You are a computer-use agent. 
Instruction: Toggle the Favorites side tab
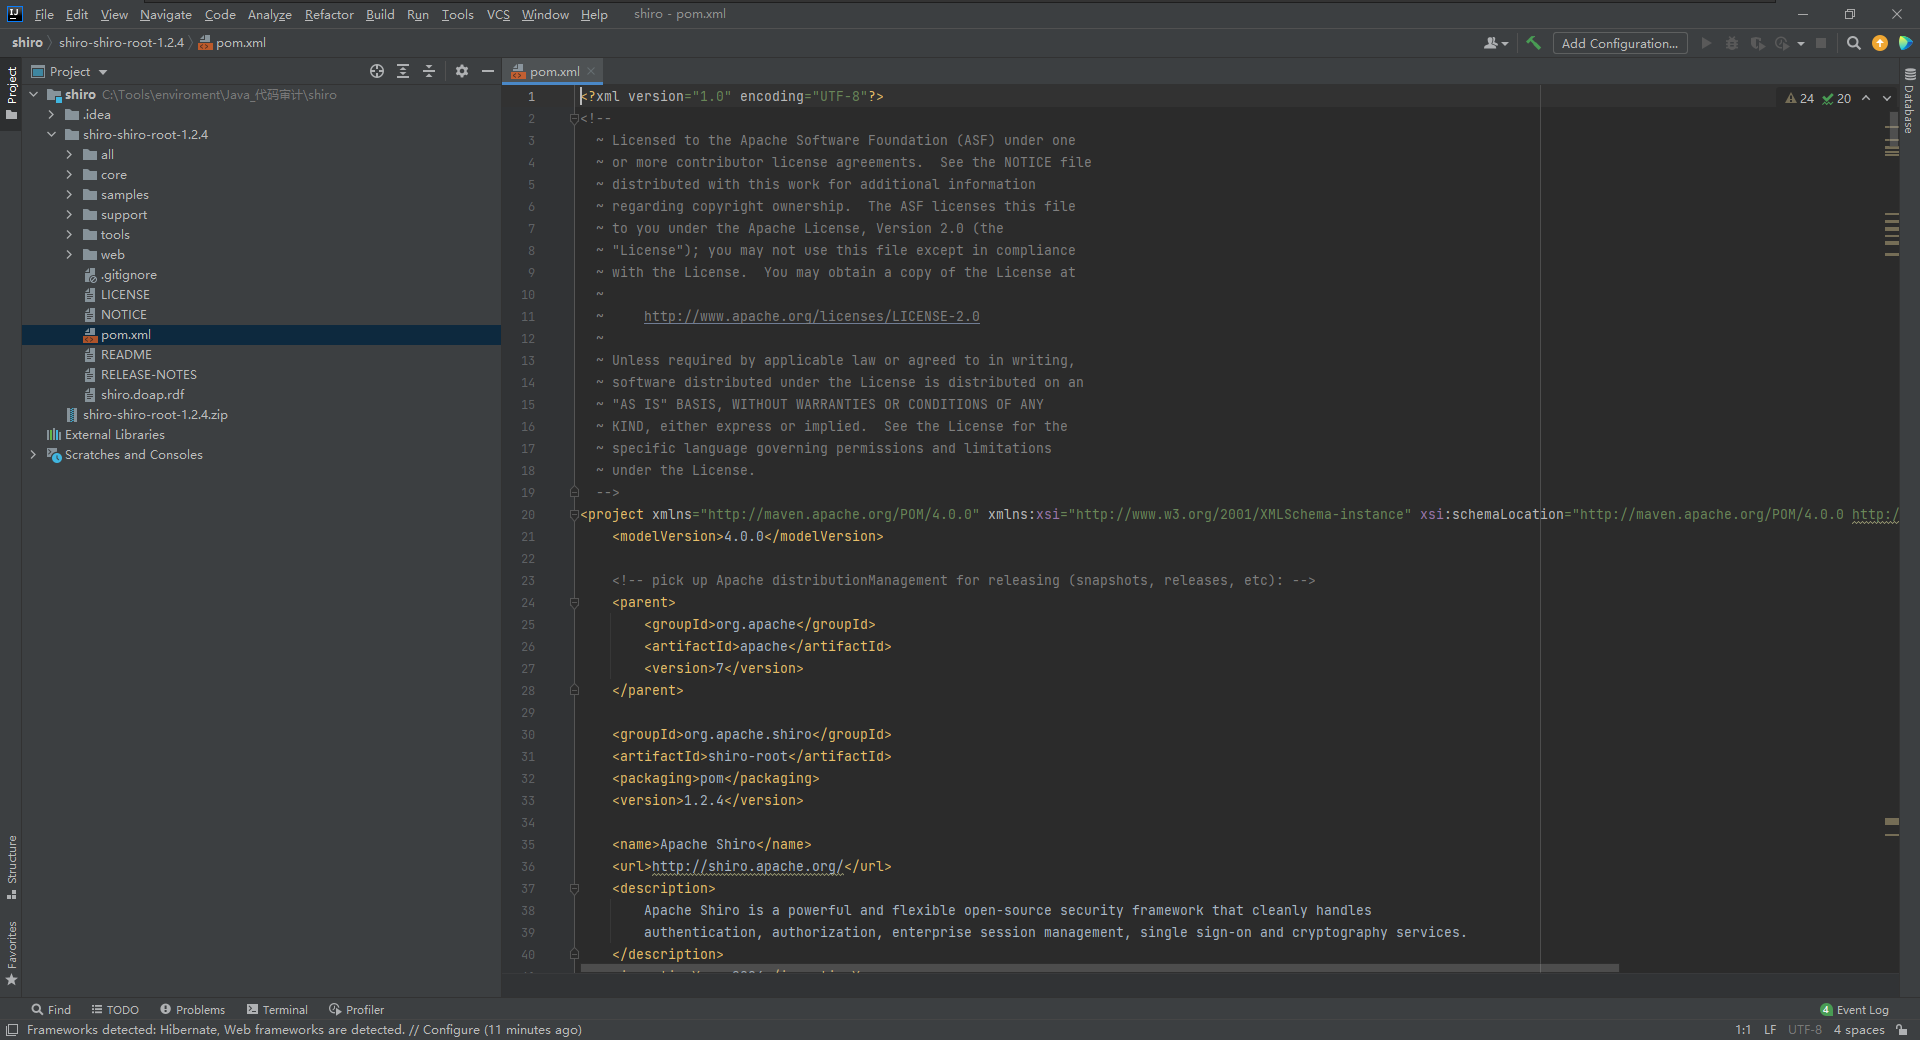(11, 953)
